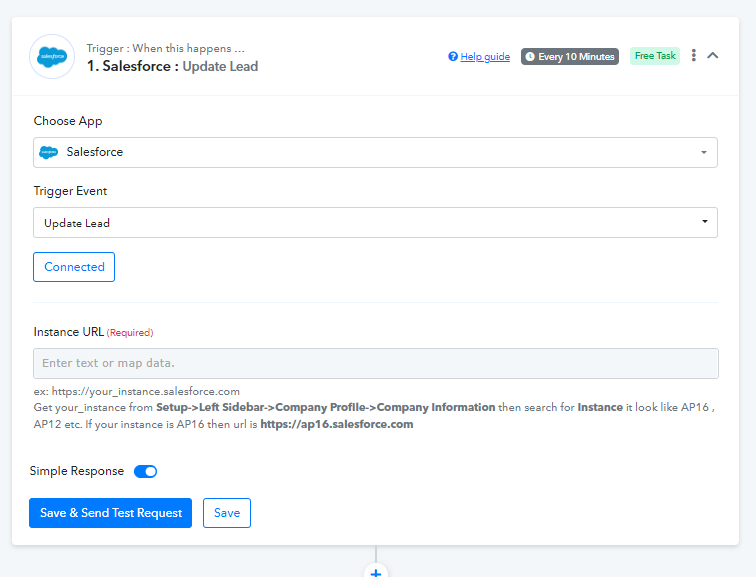Click the 'https://ap16.salesforce.com' example text
This screenshot has height=577, width=756.
(x=337, y=424)
